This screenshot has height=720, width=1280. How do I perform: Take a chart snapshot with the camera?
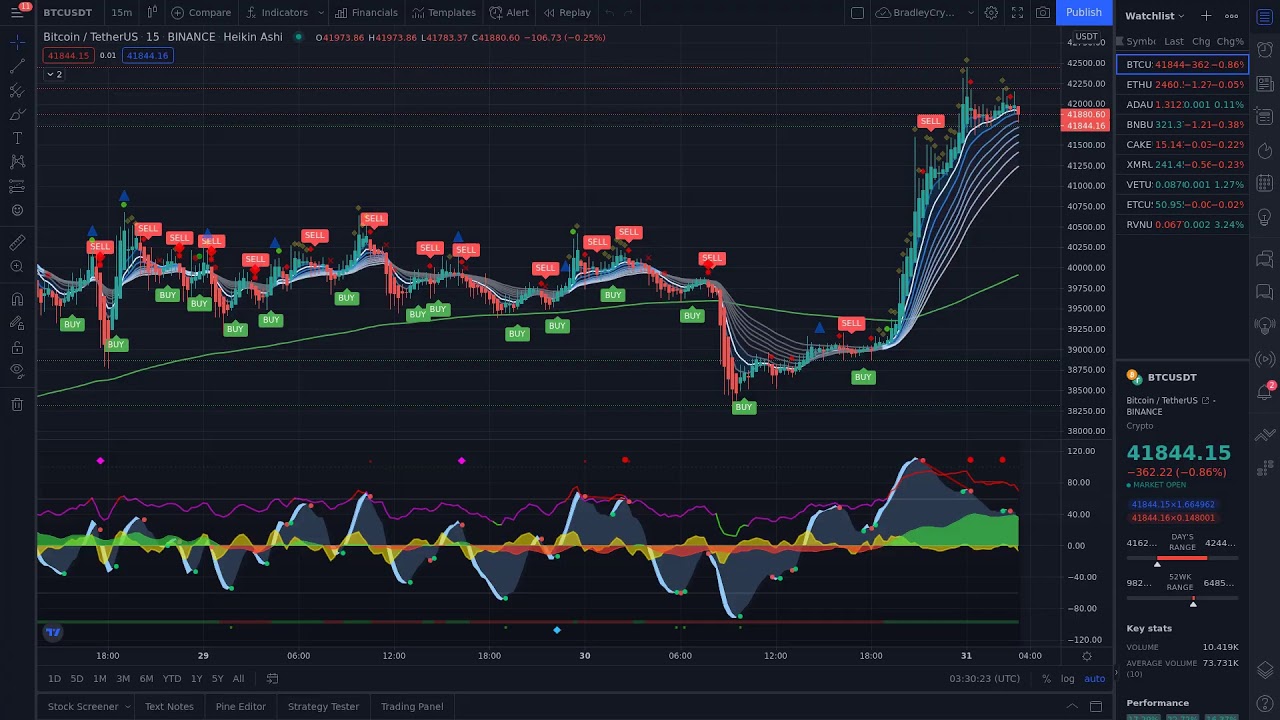(1043, 12)
